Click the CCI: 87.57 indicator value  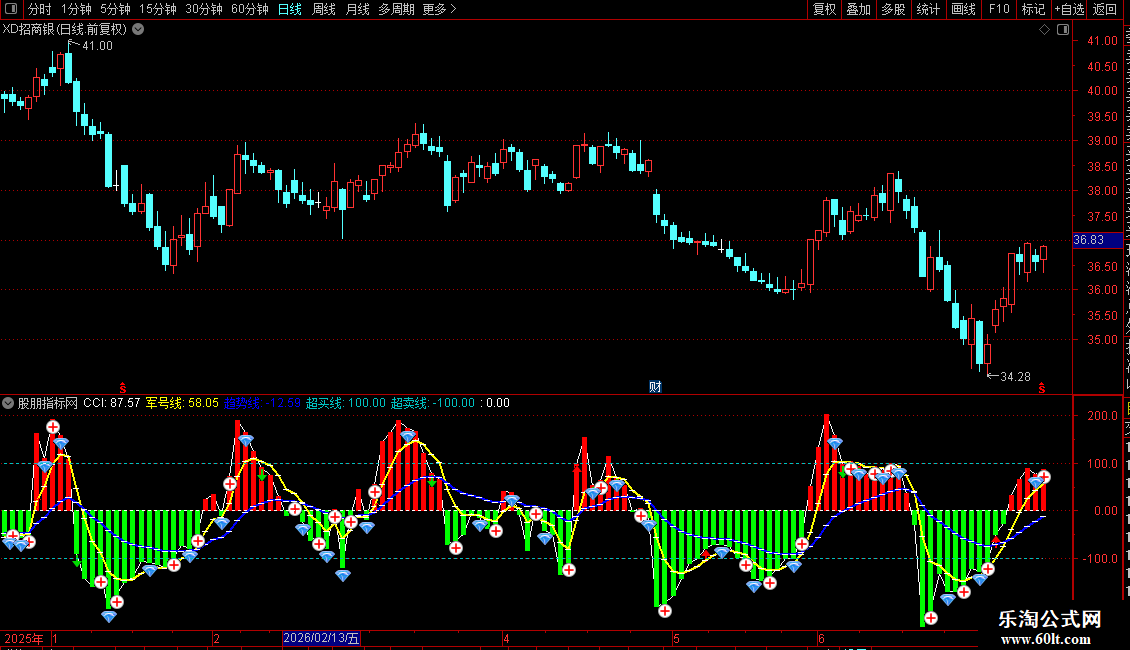[x=112, y=403]
